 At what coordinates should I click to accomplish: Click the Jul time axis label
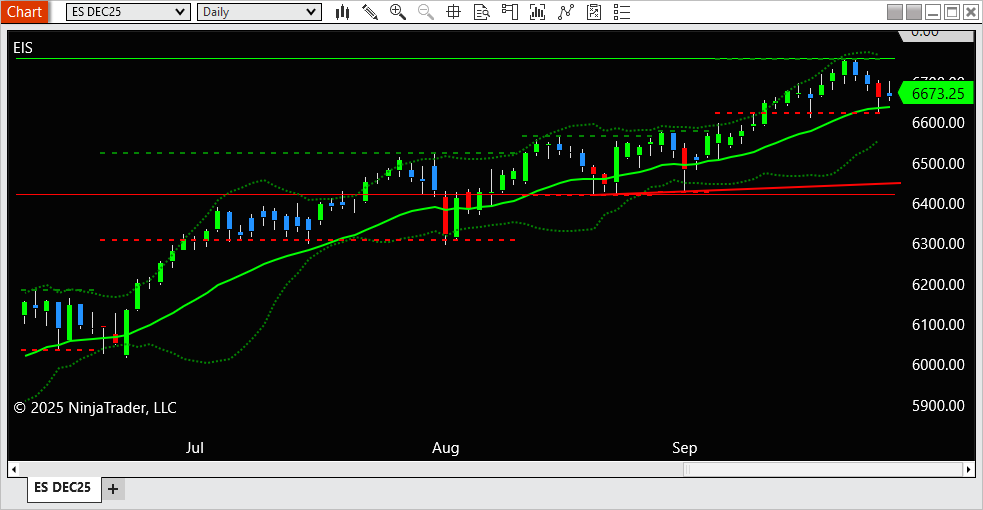(x=194, y=448)
